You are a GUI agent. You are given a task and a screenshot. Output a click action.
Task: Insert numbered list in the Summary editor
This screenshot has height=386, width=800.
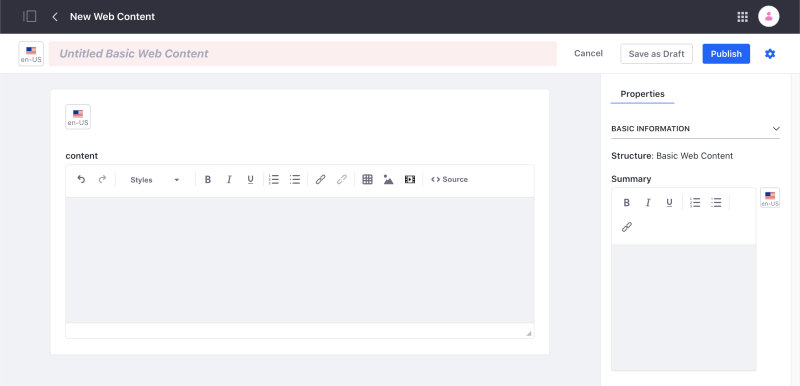[x=695, y=203]
